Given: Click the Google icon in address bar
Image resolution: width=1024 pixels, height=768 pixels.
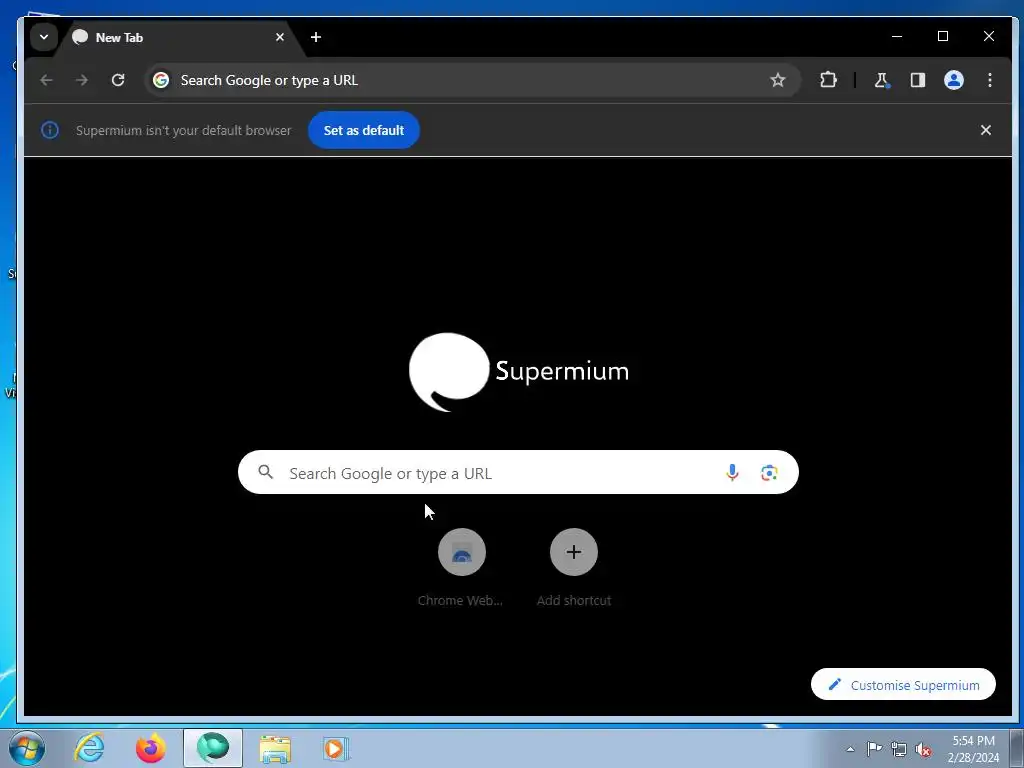Looking at the screenshot, I should tap(161, 80).
